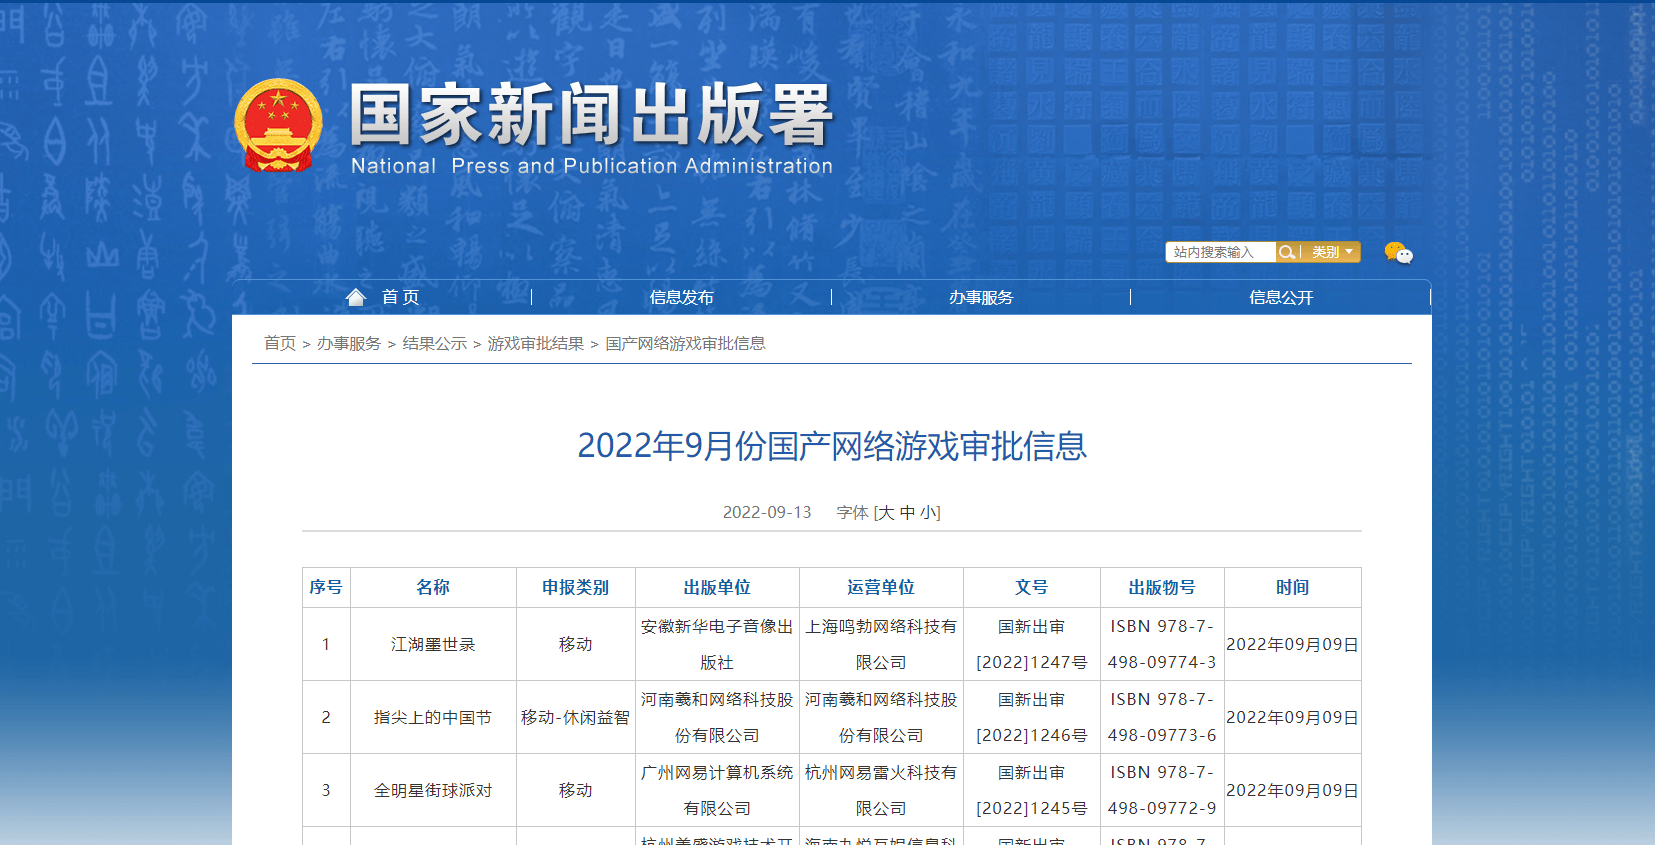
Task: Open the WeChat icon near search
Action: pyautogui.click(x=1398, y=252)
